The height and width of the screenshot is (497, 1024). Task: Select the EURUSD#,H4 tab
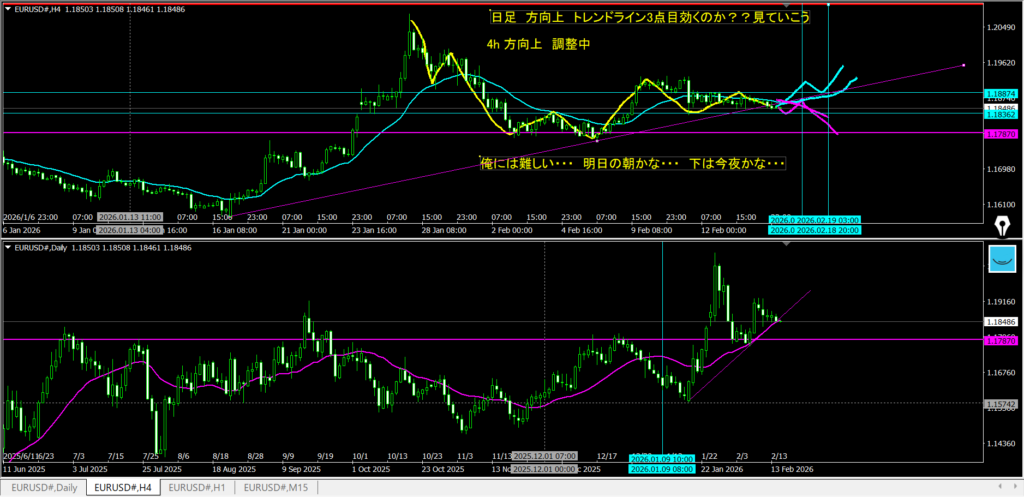coord(121,487)
